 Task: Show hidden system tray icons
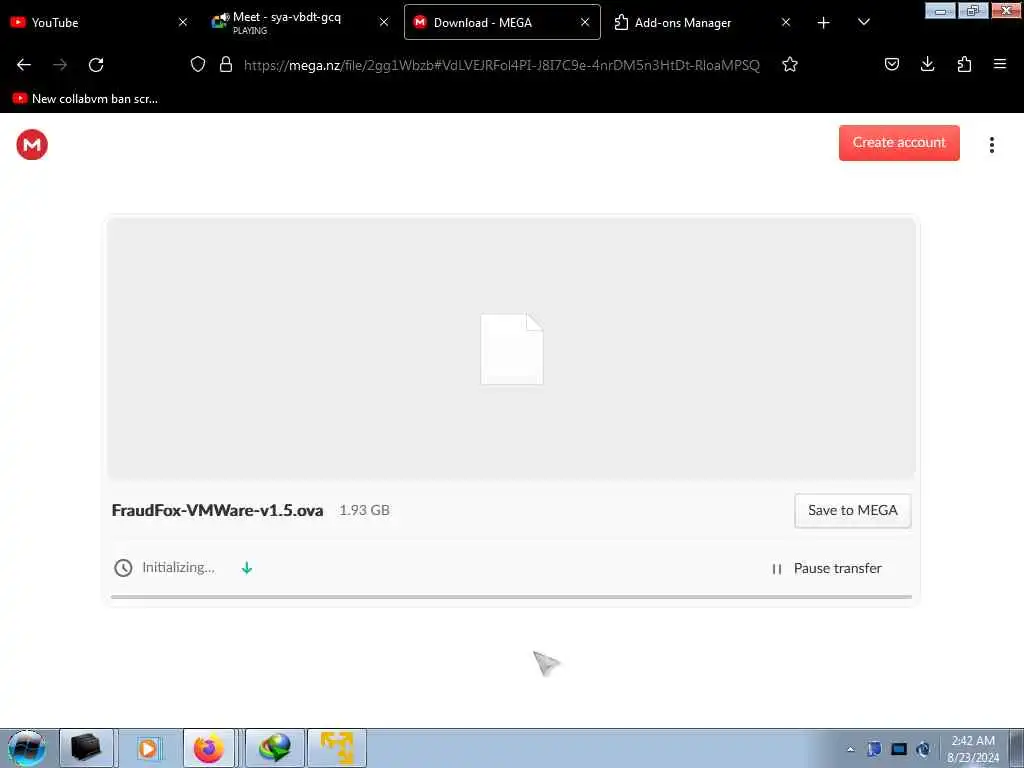850,749
